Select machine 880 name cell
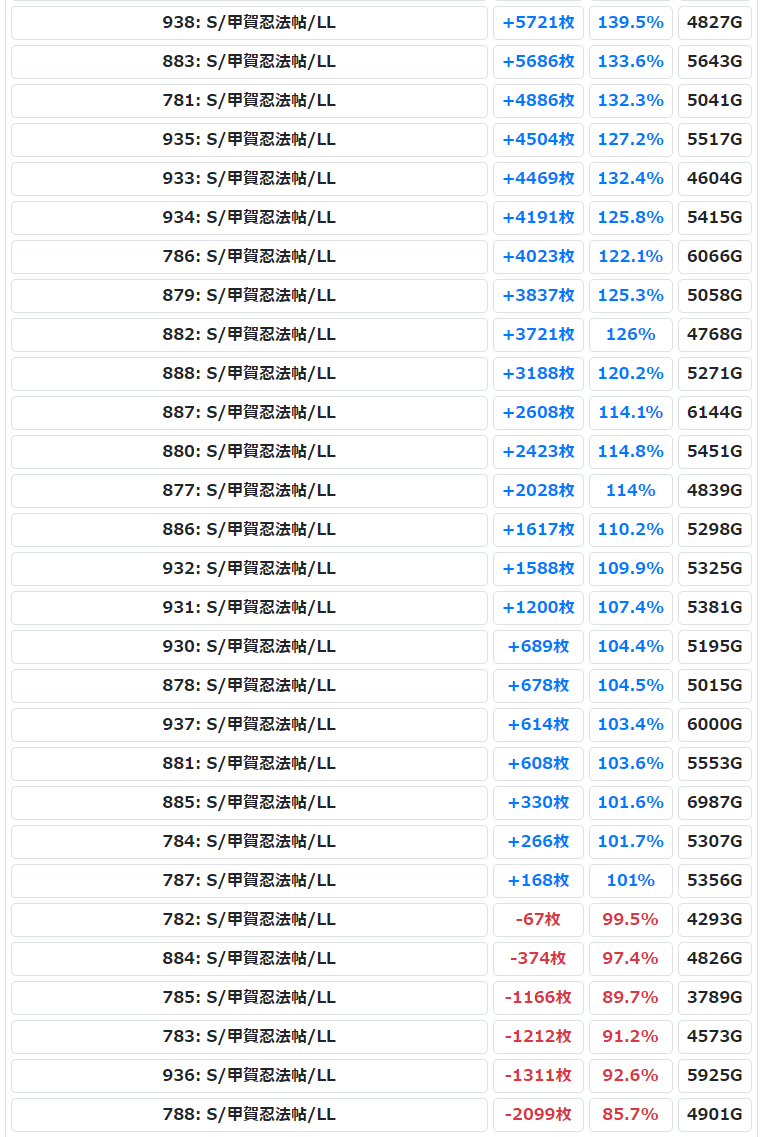 [249, 452]
